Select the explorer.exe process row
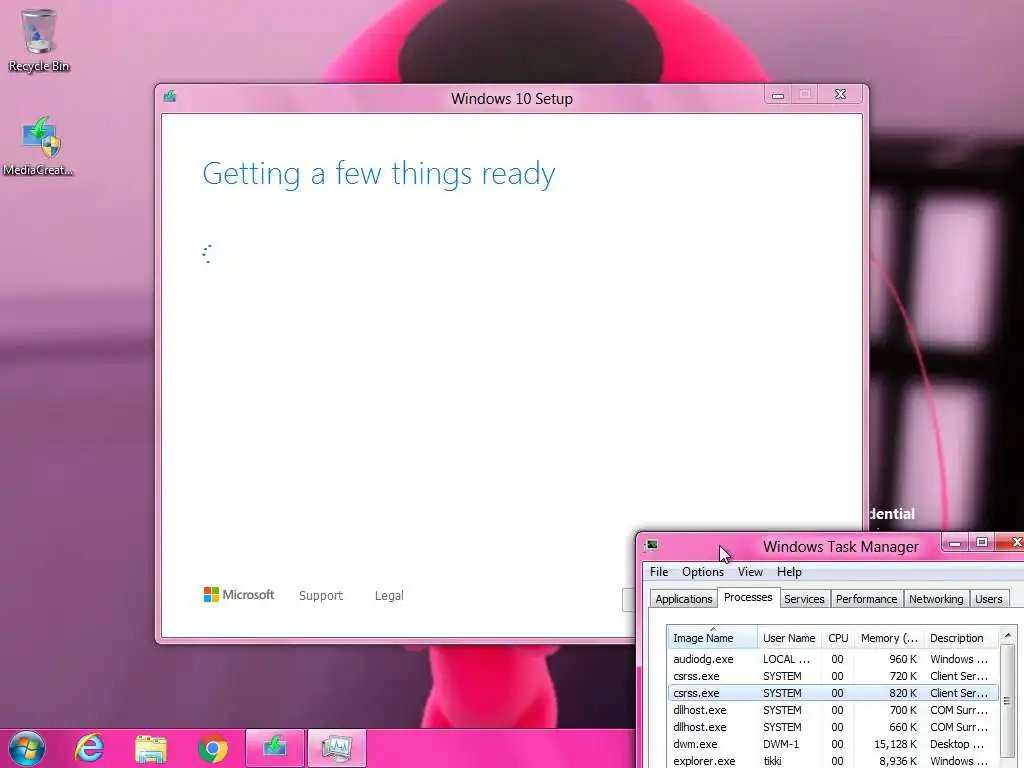Viewport: 1024px width, 768px height. pyautogui.click(x=833, y=761)
